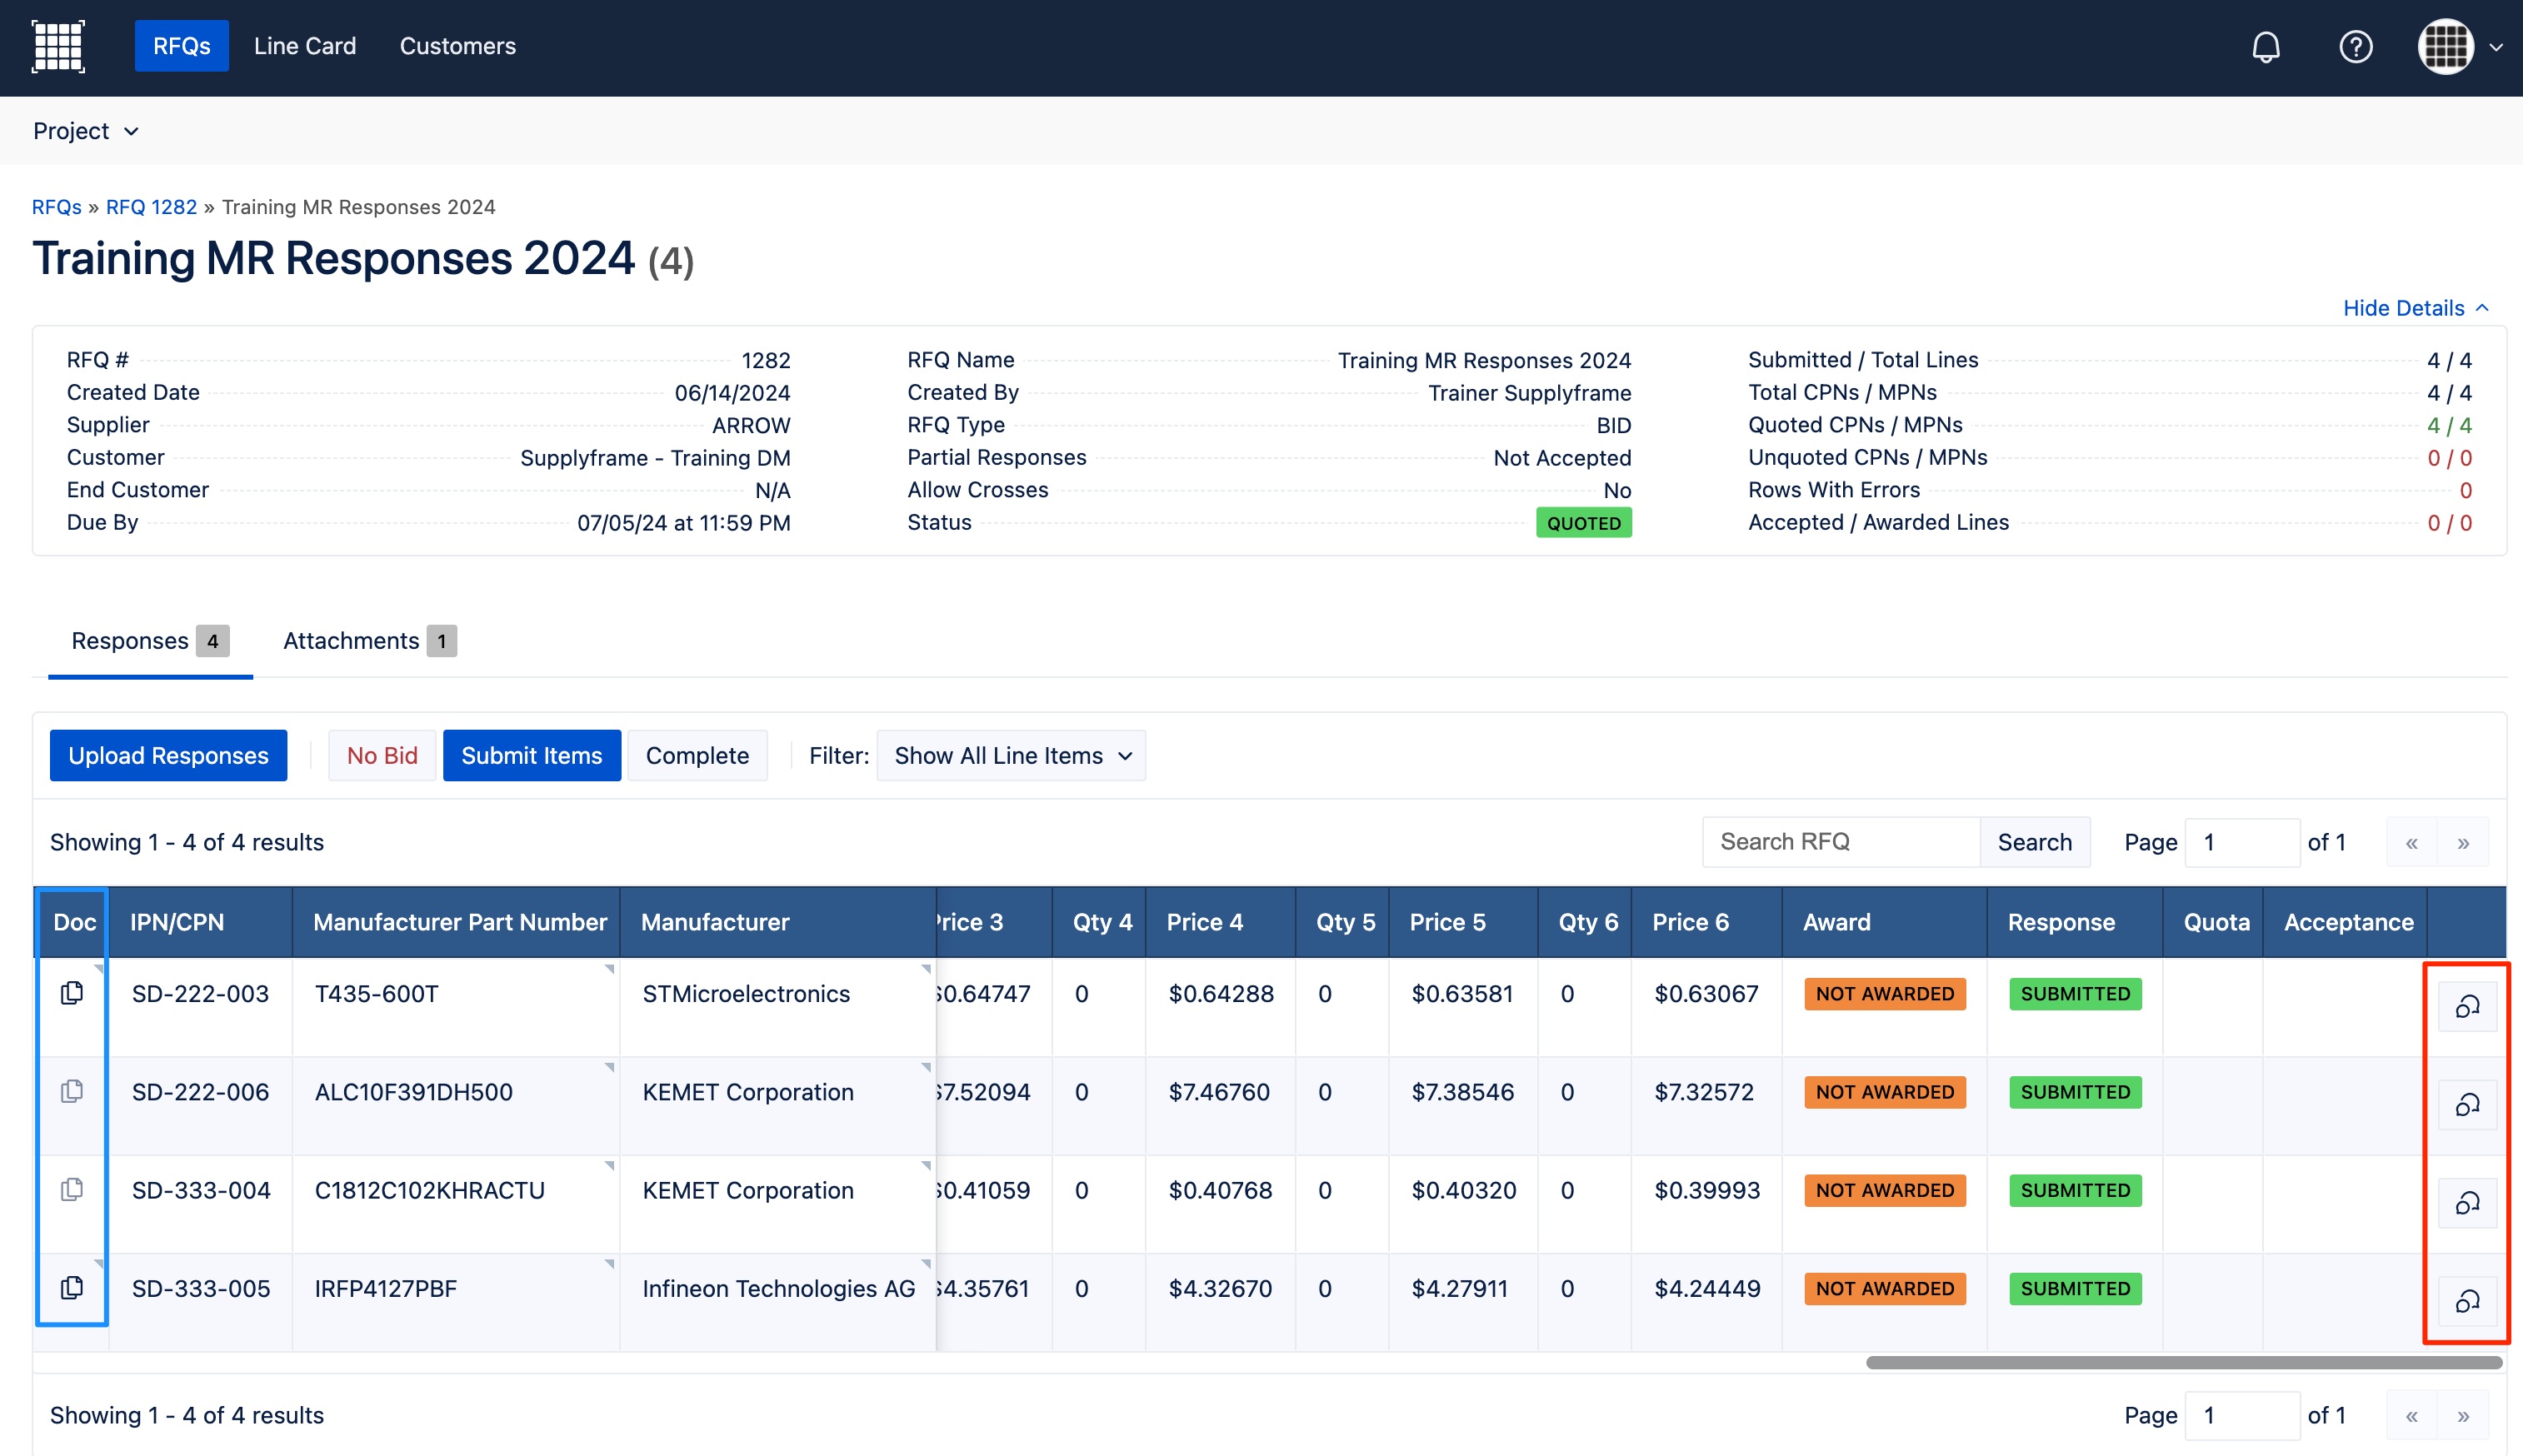
Task: Click the Complete button
Action: tap(697, 755)
